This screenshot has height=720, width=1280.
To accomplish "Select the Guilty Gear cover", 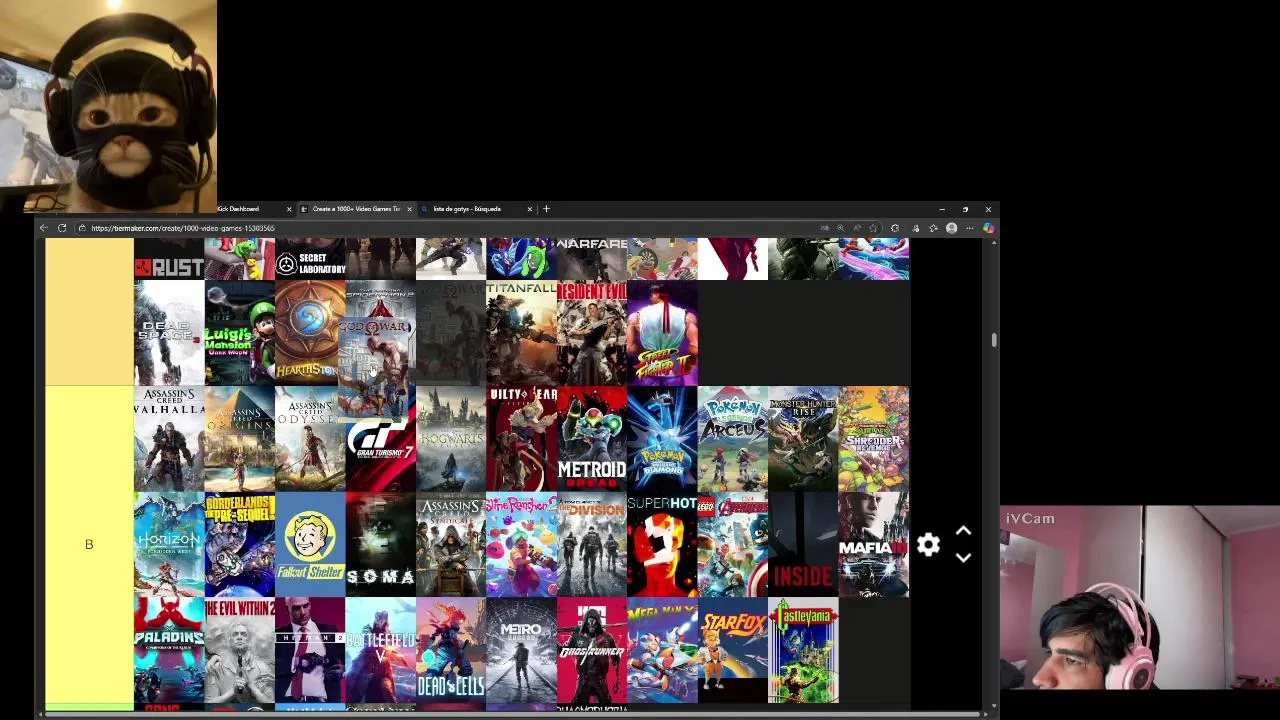I will click(521, 439).
